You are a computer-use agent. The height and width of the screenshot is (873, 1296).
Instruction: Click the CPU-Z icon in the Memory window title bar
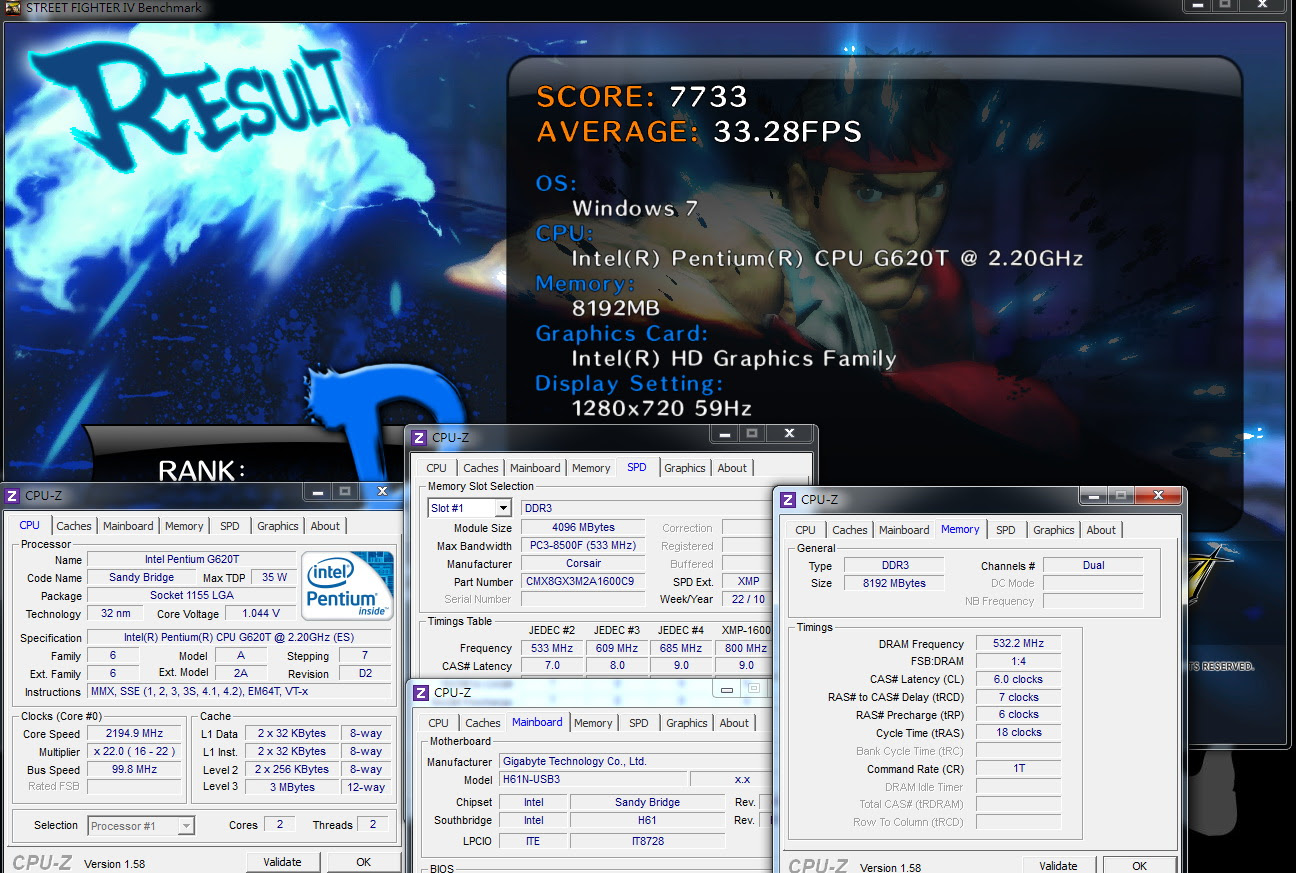788,500
